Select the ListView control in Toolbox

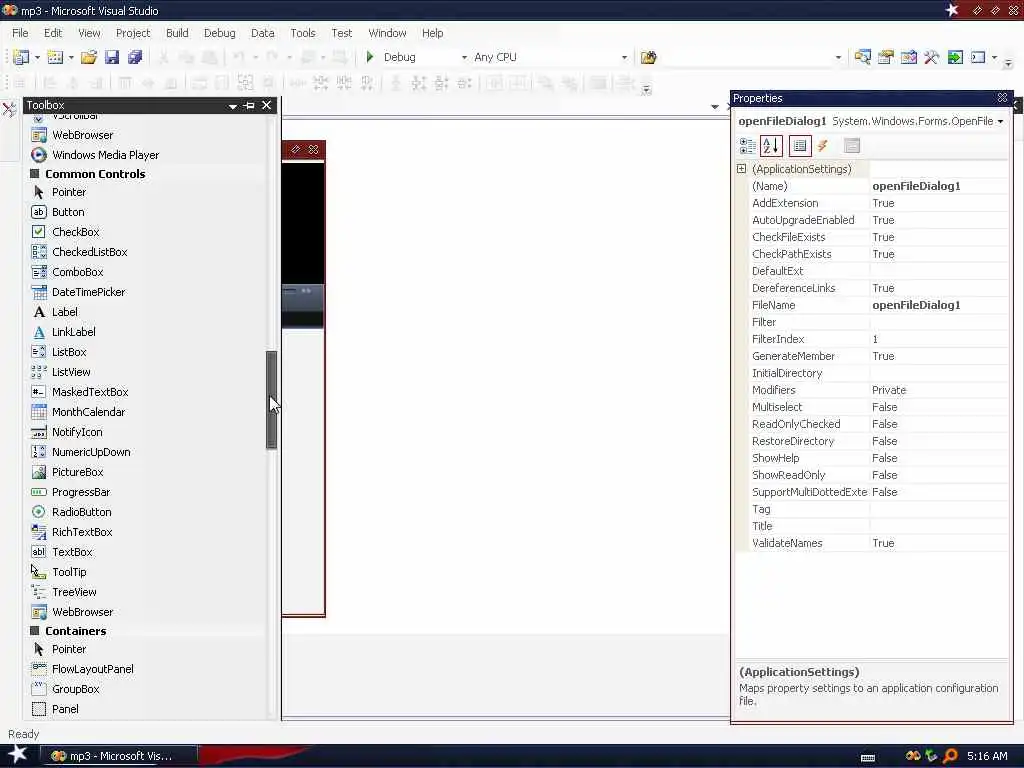[x=61, y=372]
